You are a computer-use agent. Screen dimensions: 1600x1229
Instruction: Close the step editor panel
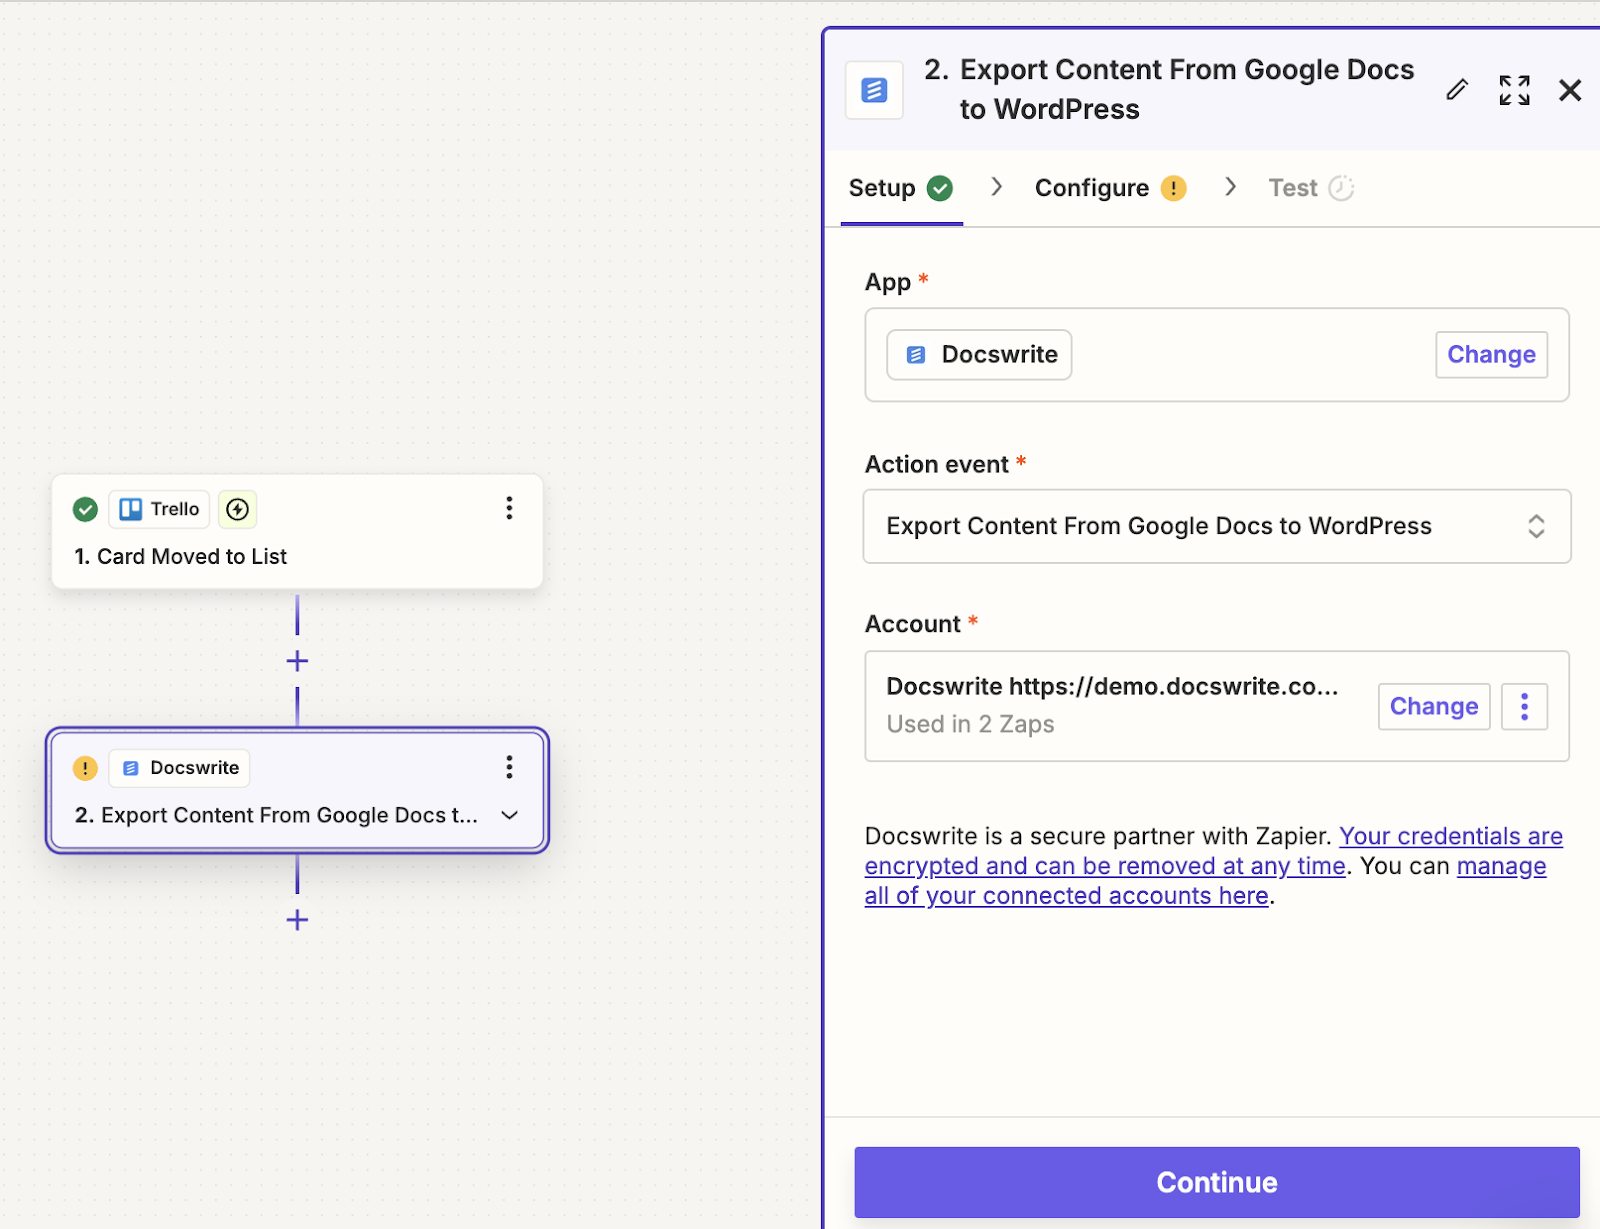(1569, 90)
